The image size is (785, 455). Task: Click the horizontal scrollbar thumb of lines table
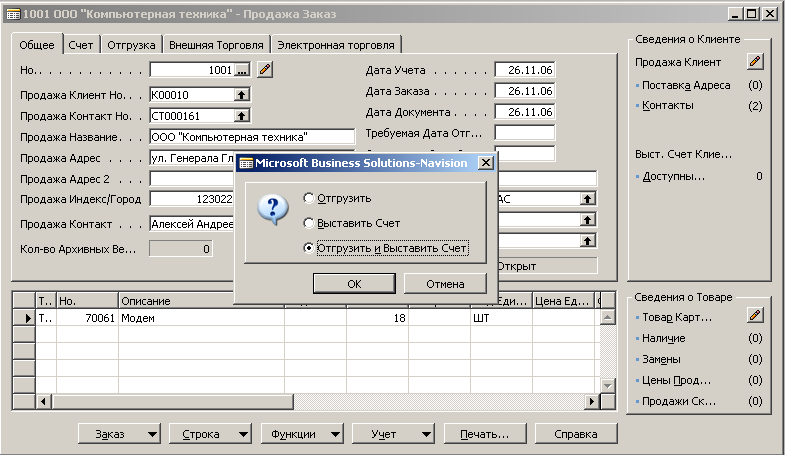point(173,401)
